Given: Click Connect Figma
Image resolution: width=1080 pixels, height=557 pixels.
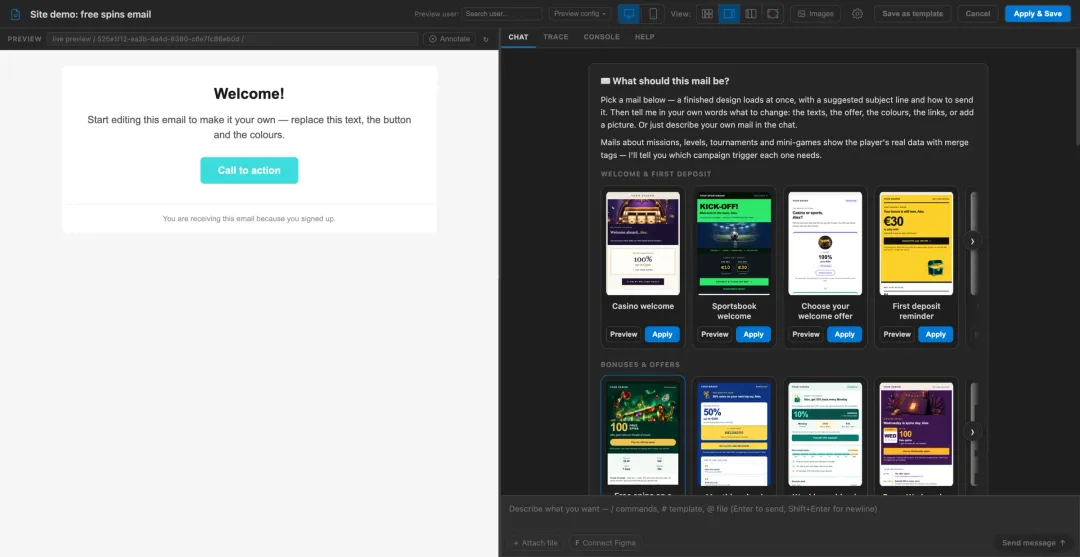Looking at the screenshot, I should pyautogui.click(x=604, y=543).
